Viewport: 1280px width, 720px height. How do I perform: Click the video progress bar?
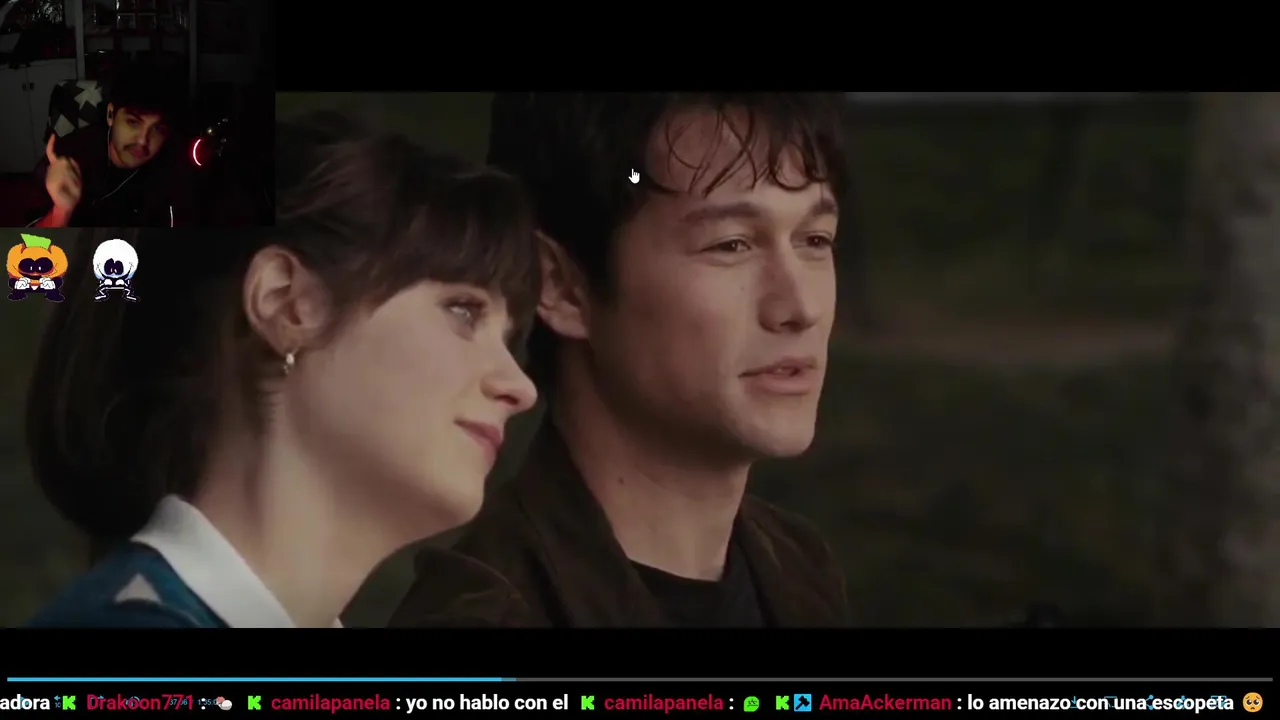point(640,679)
